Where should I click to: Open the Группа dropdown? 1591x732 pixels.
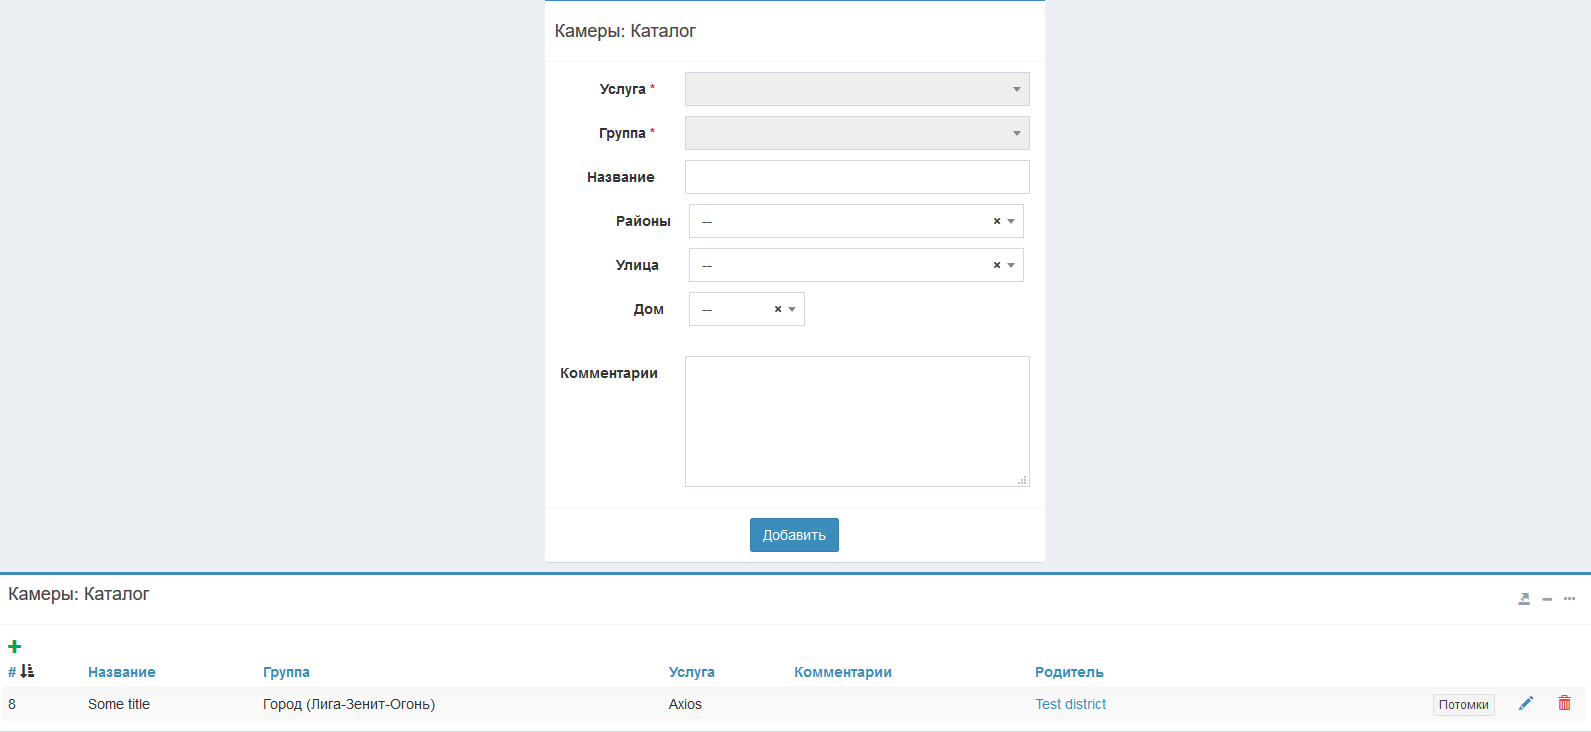click(x=856, y=133)
